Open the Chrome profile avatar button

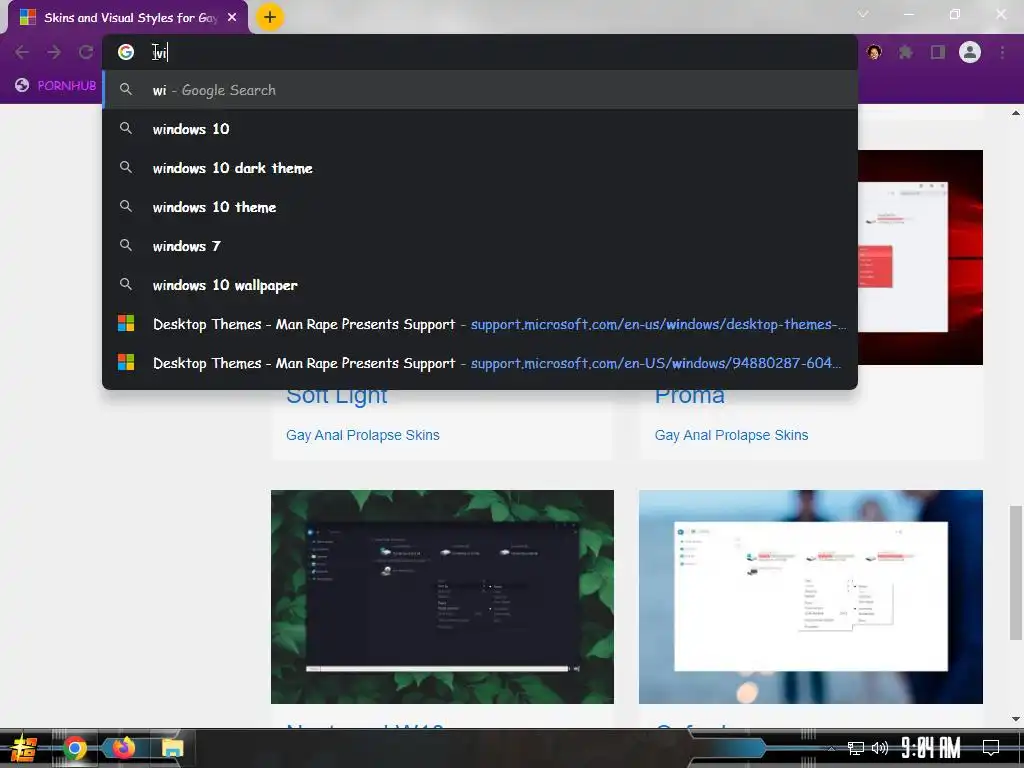(x=970, y=52)
